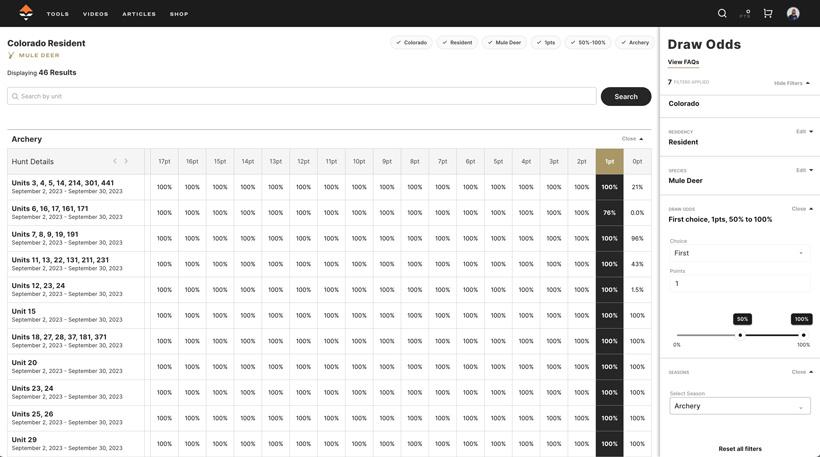This screenshot has width=820, height=457.
Task: Go to the Articles menu item
Action: 139,14
